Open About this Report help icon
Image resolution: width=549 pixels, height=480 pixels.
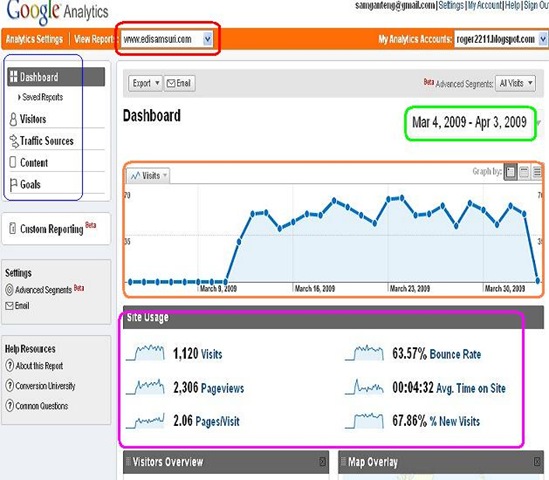click(x=9, y=366)
